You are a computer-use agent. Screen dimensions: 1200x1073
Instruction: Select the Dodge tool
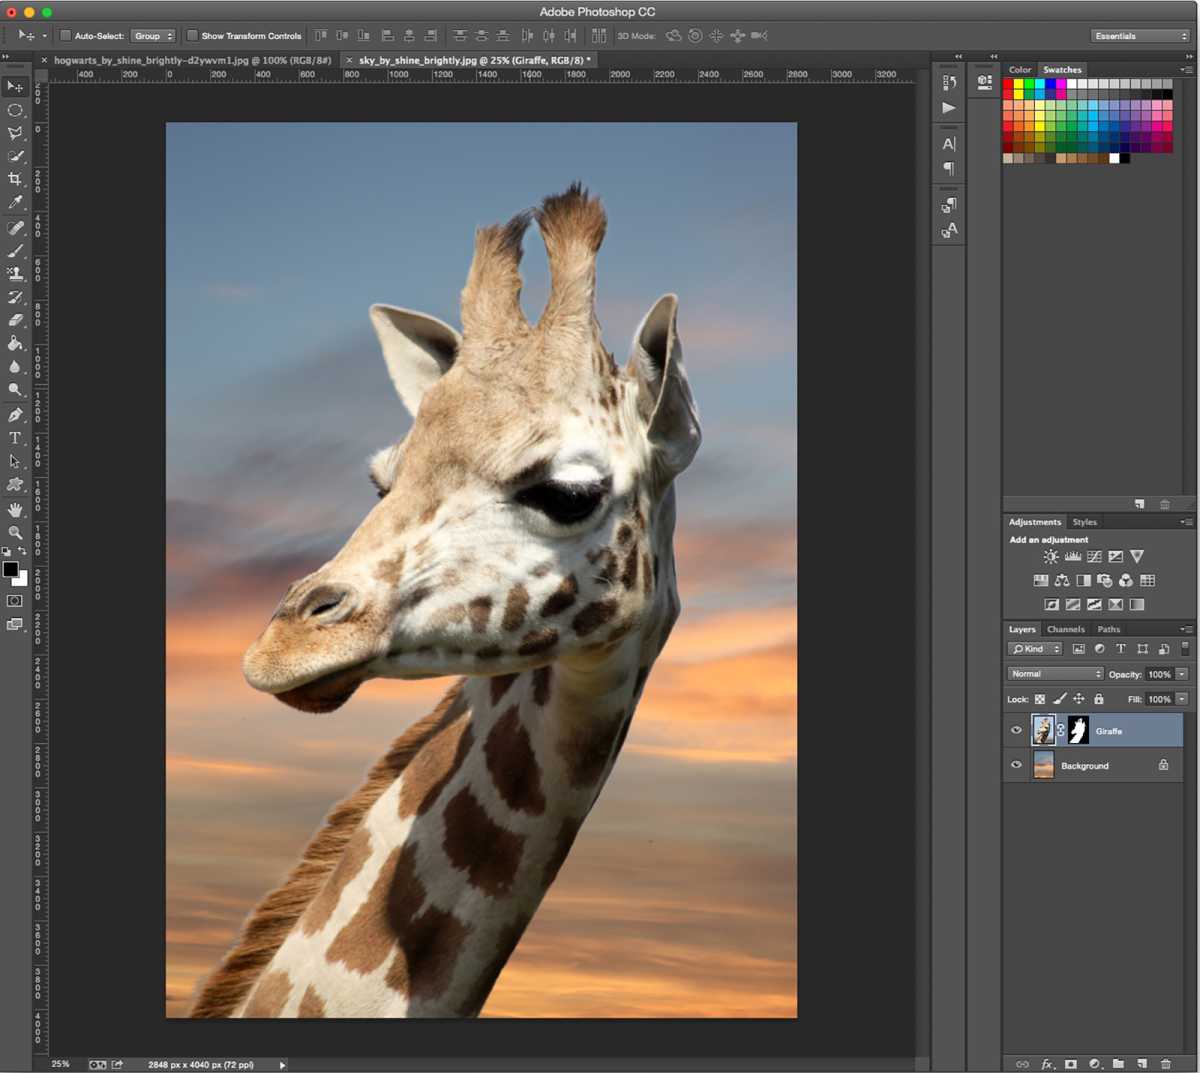click(15, 389)
